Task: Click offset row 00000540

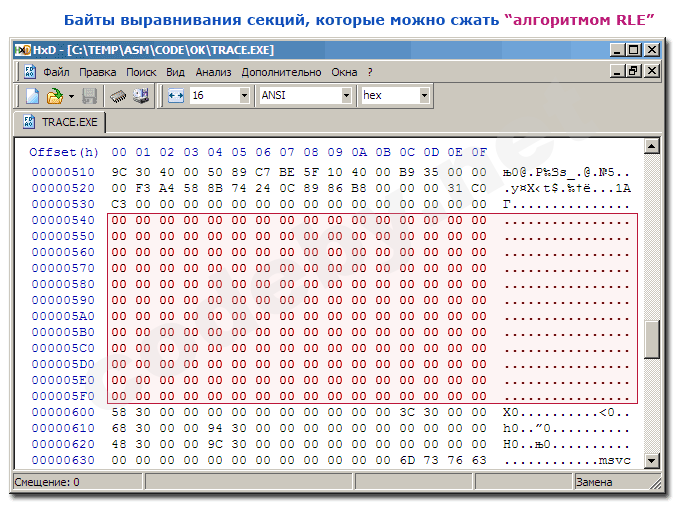Action: tap(63, 220)
